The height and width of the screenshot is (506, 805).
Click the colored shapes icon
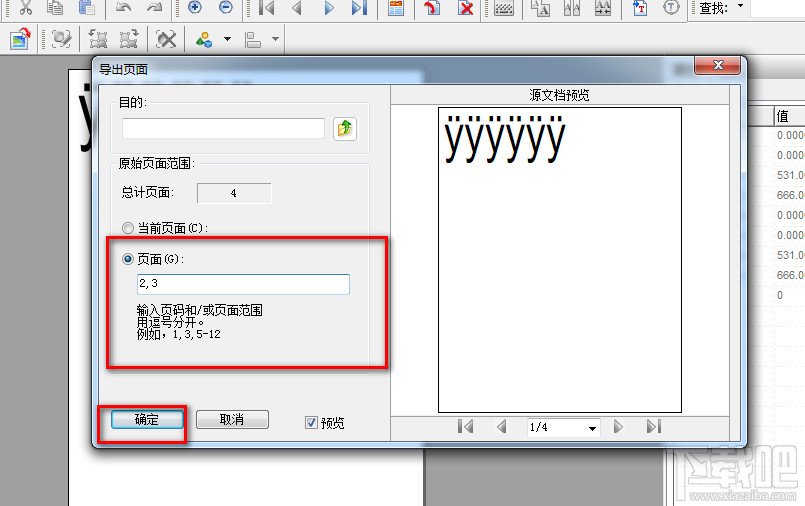coord(204,39)
